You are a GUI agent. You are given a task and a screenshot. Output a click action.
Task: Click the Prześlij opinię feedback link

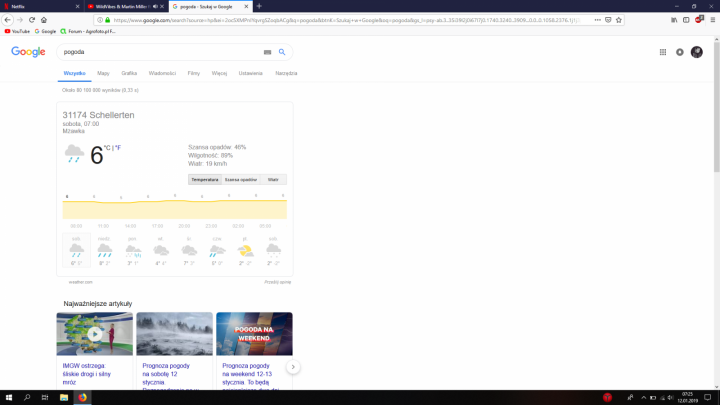pyautogui.click(x=277, y=282)
